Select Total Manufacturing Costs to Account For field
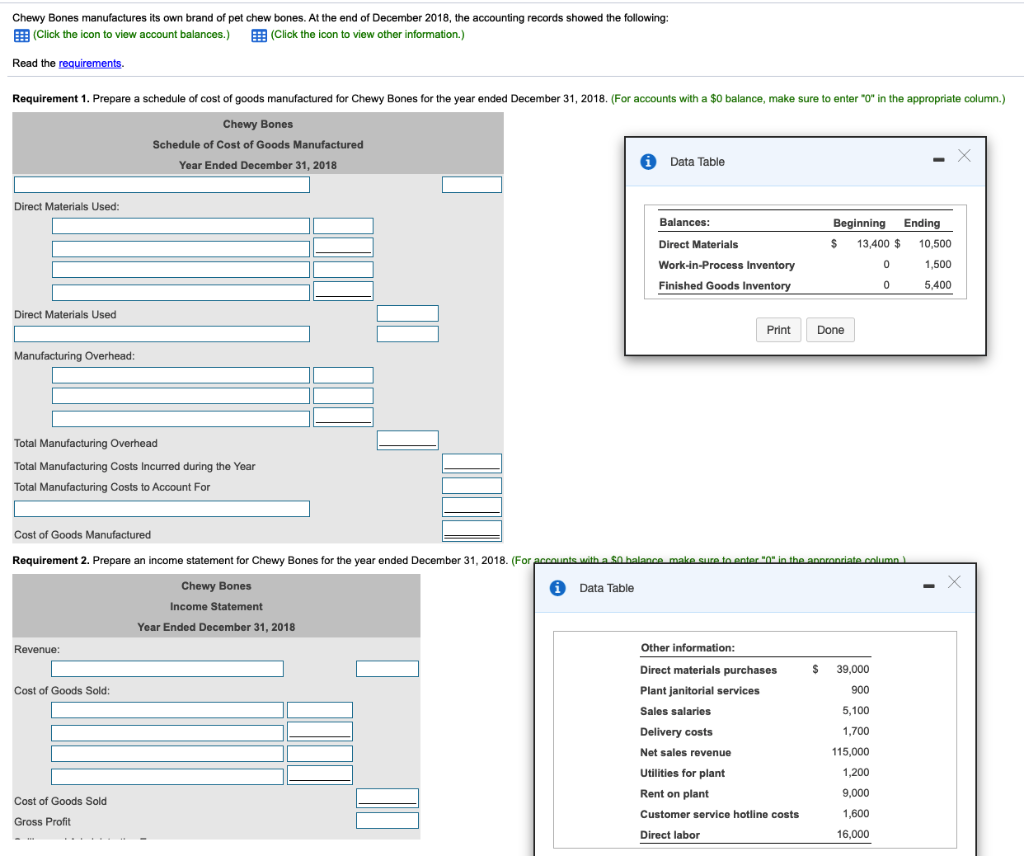The height and width of the screenshot is (856, 1024). 472,486
